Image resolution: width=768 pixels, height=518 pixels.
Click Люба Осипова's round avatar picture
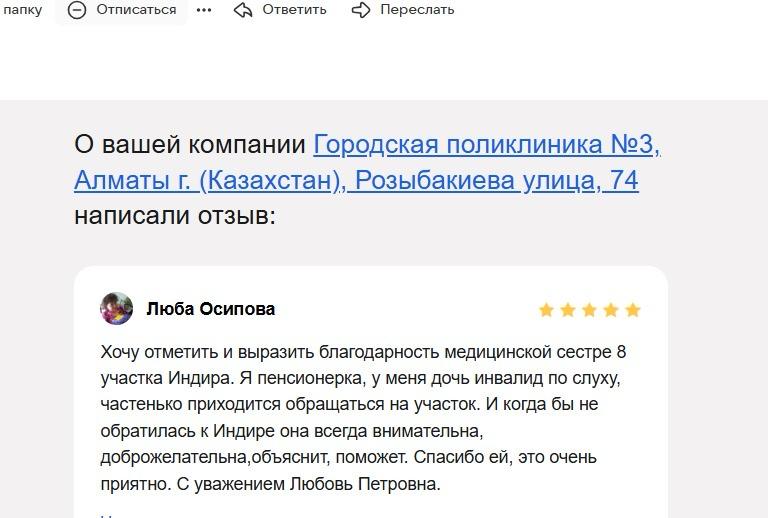pyautogui.click(x=117, y=309)
